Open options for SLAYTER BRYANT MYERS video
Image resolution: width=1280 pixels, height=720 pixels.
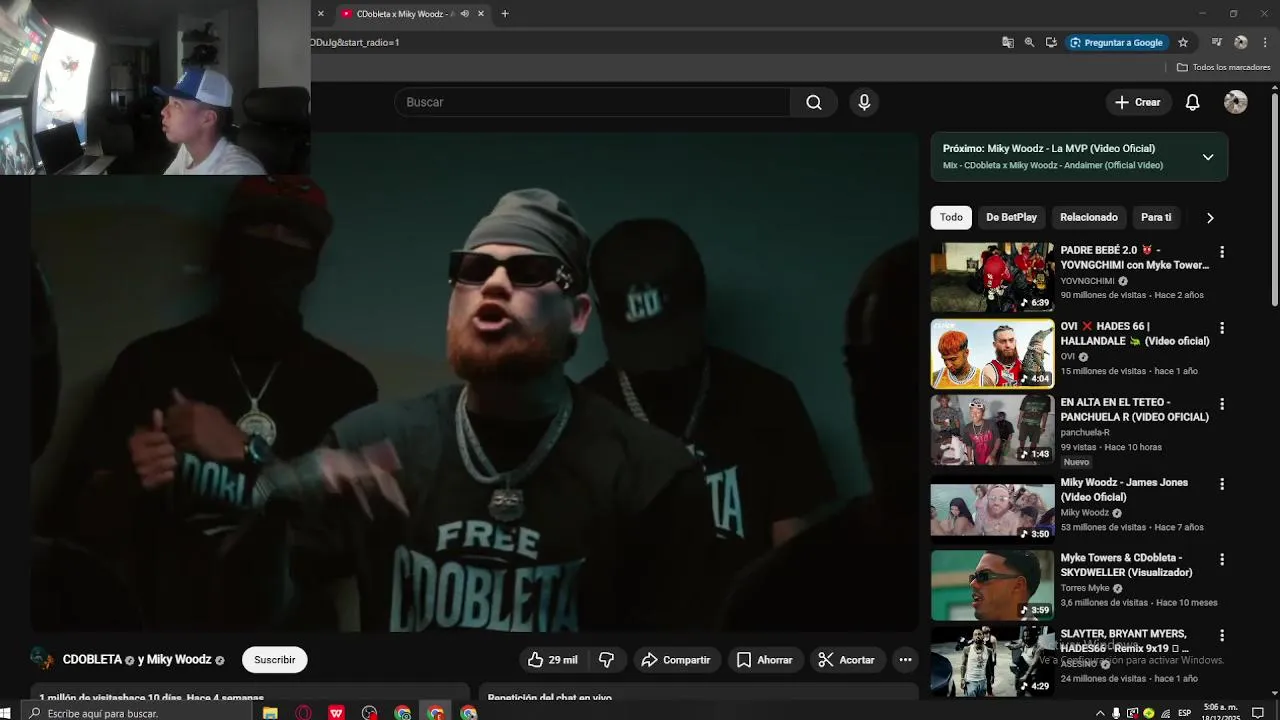(x=1221, y=636)
